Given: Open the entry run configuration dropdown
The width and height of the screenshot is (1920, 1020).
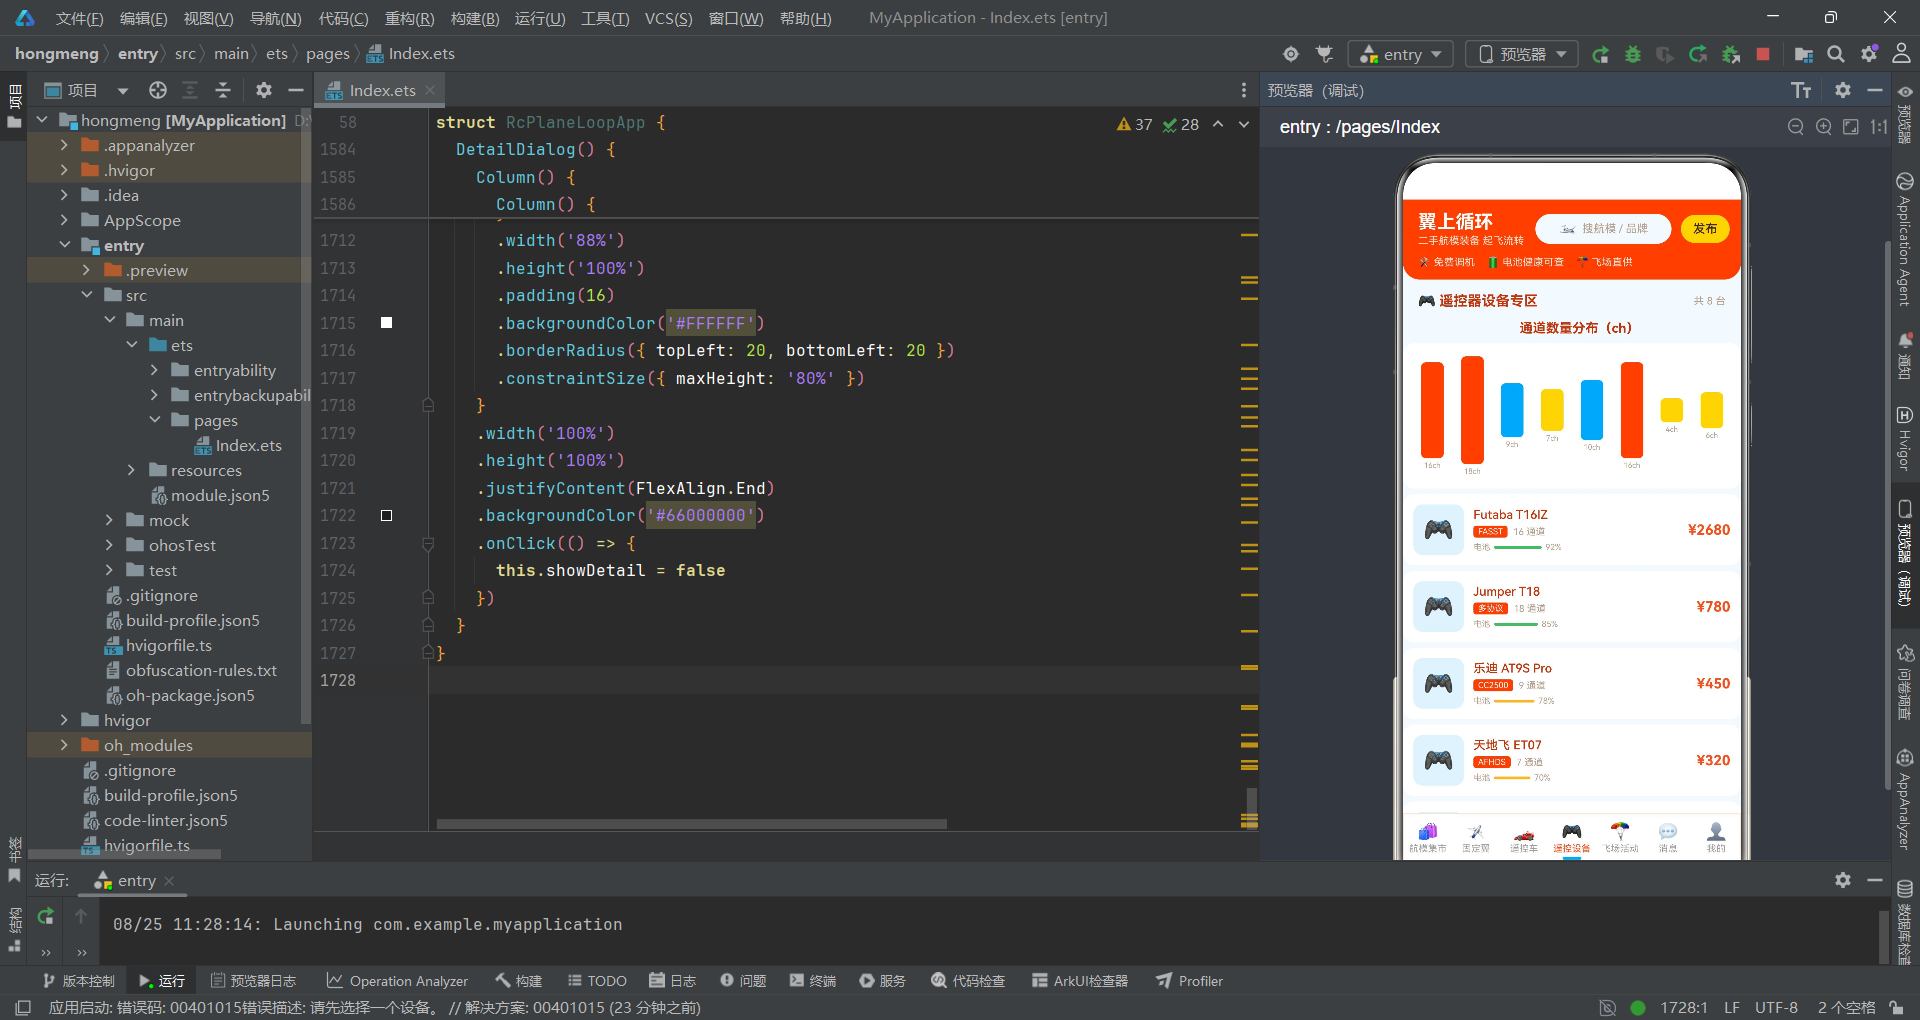Looking at the screenshot, I should pos(1400,54).
